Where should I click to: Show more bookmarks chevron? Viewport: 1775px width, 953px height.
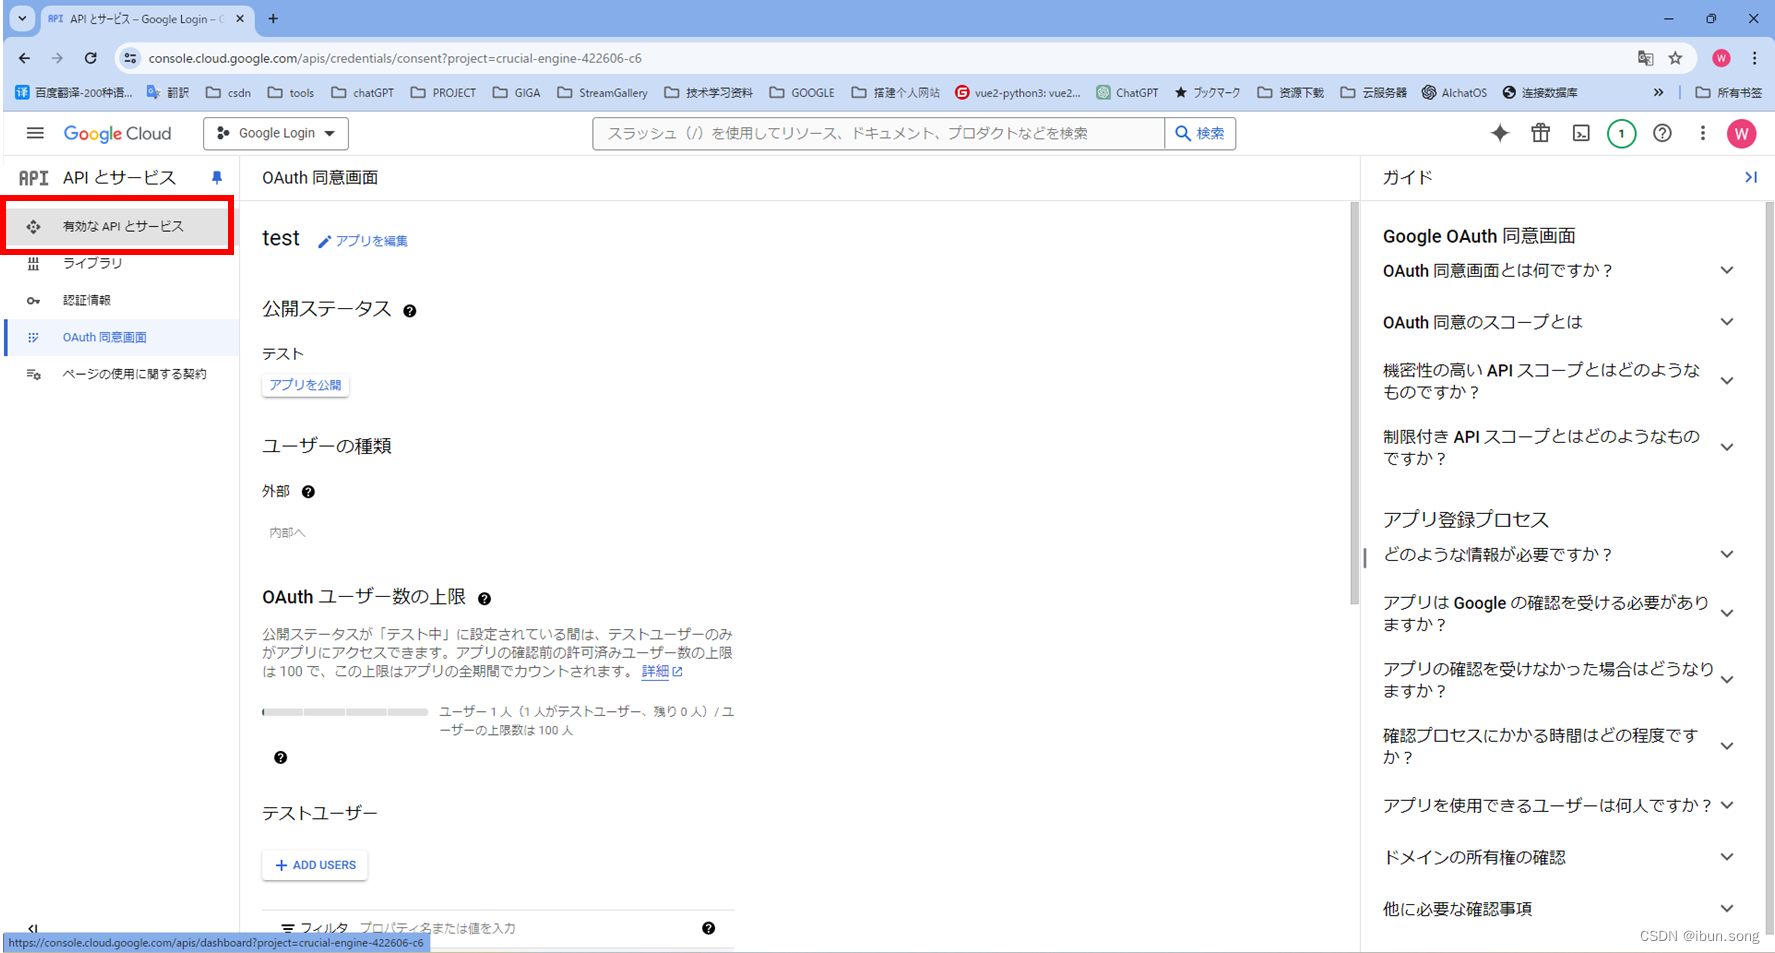1658,92
